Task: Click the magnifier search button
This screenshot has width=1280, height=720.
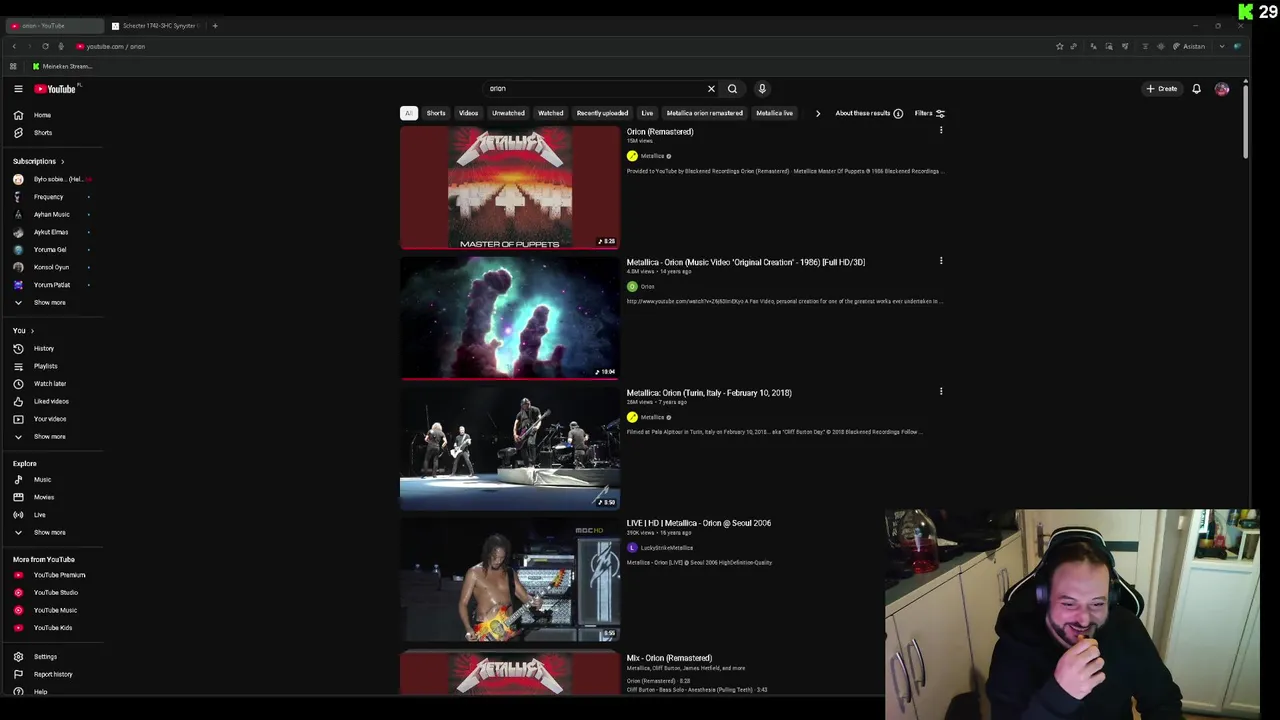Action: click(x=732, y=89)
